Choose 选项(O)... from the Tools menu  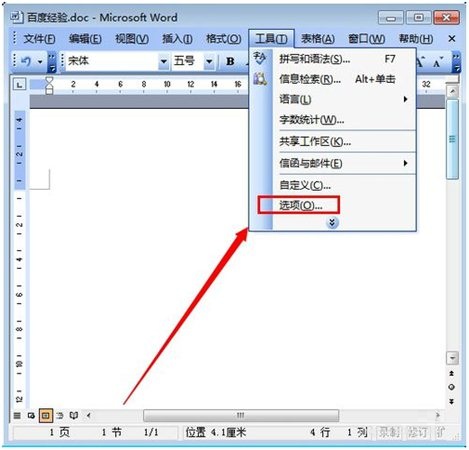click(299, 205)
